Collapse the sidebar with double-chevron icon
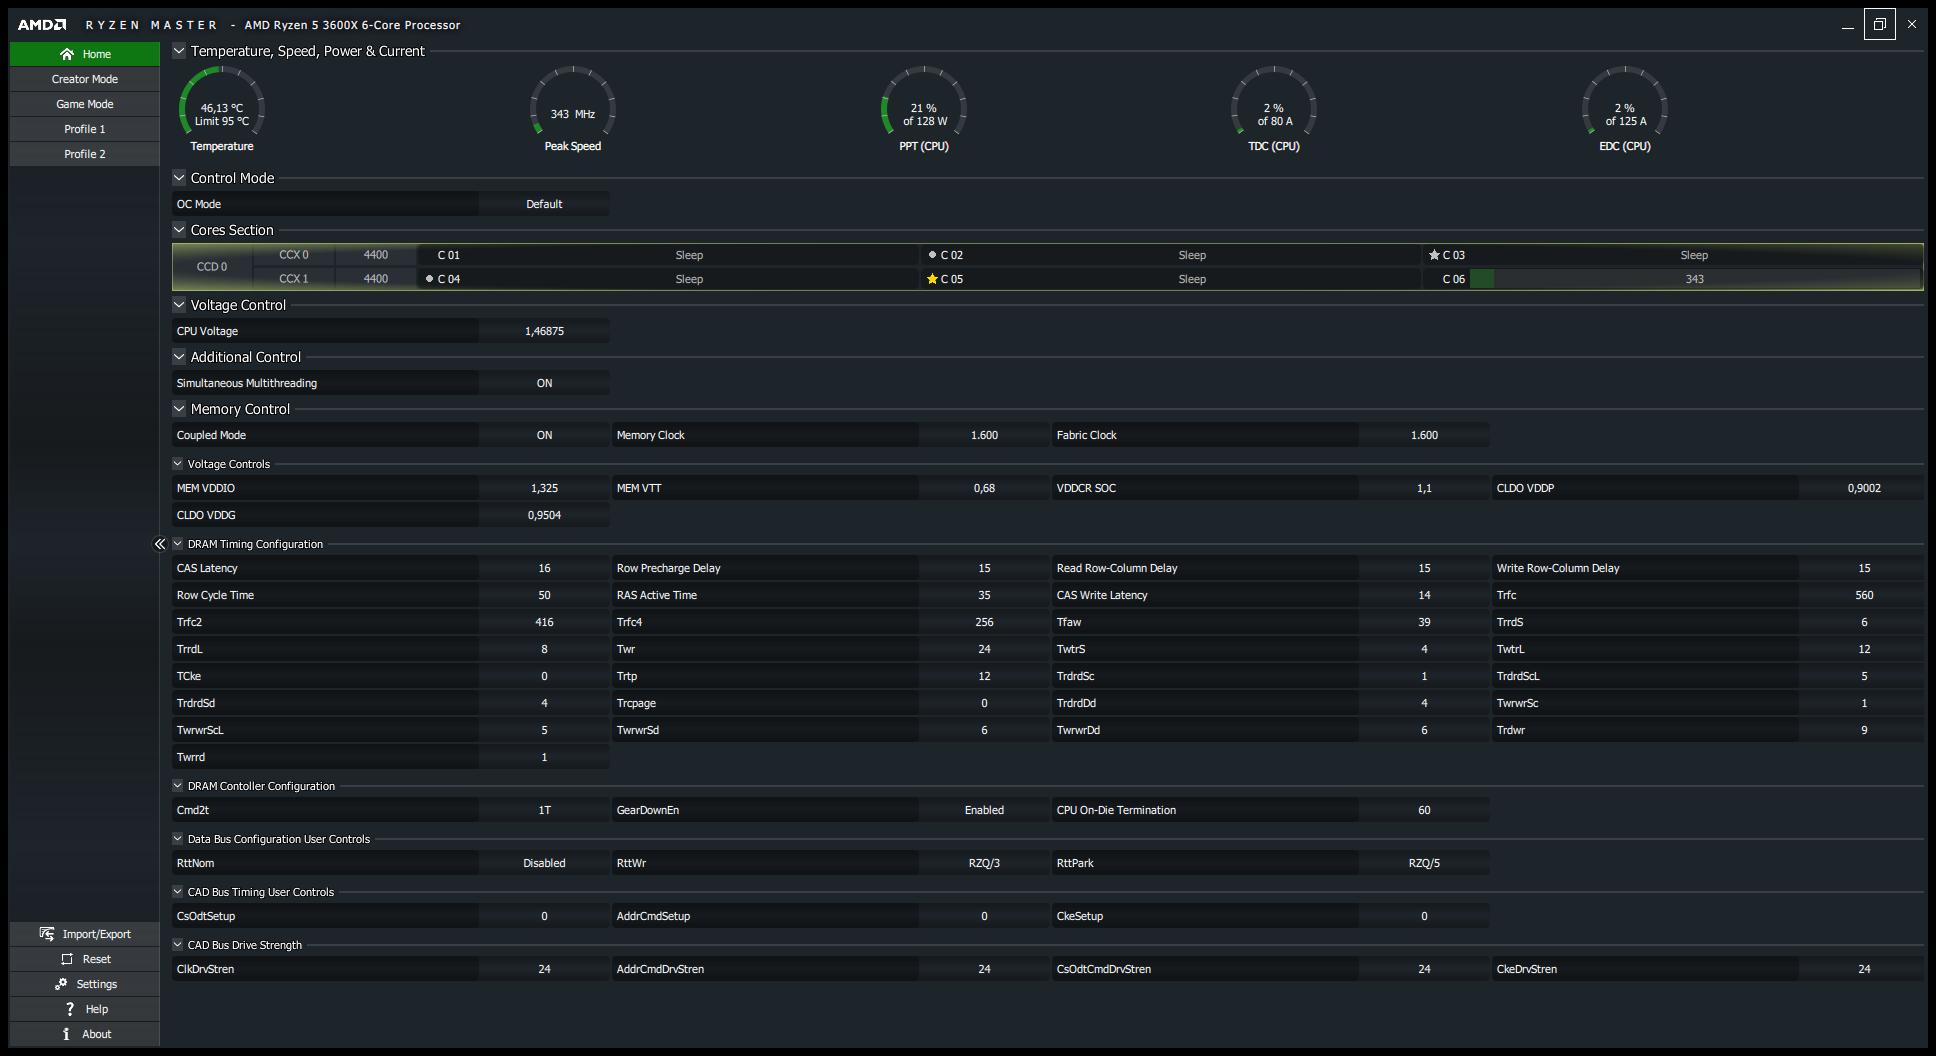This screenshot has width=1936, height=1056. tap(160, 544)
